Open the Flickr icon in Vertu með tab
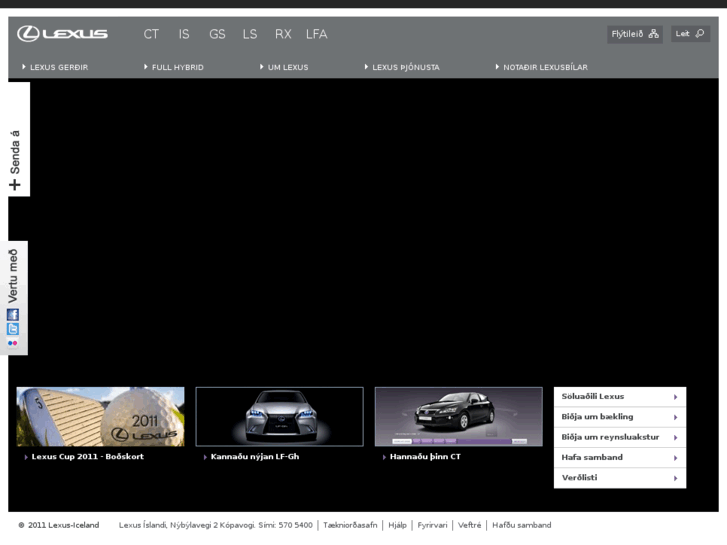 tap(13, 343)
